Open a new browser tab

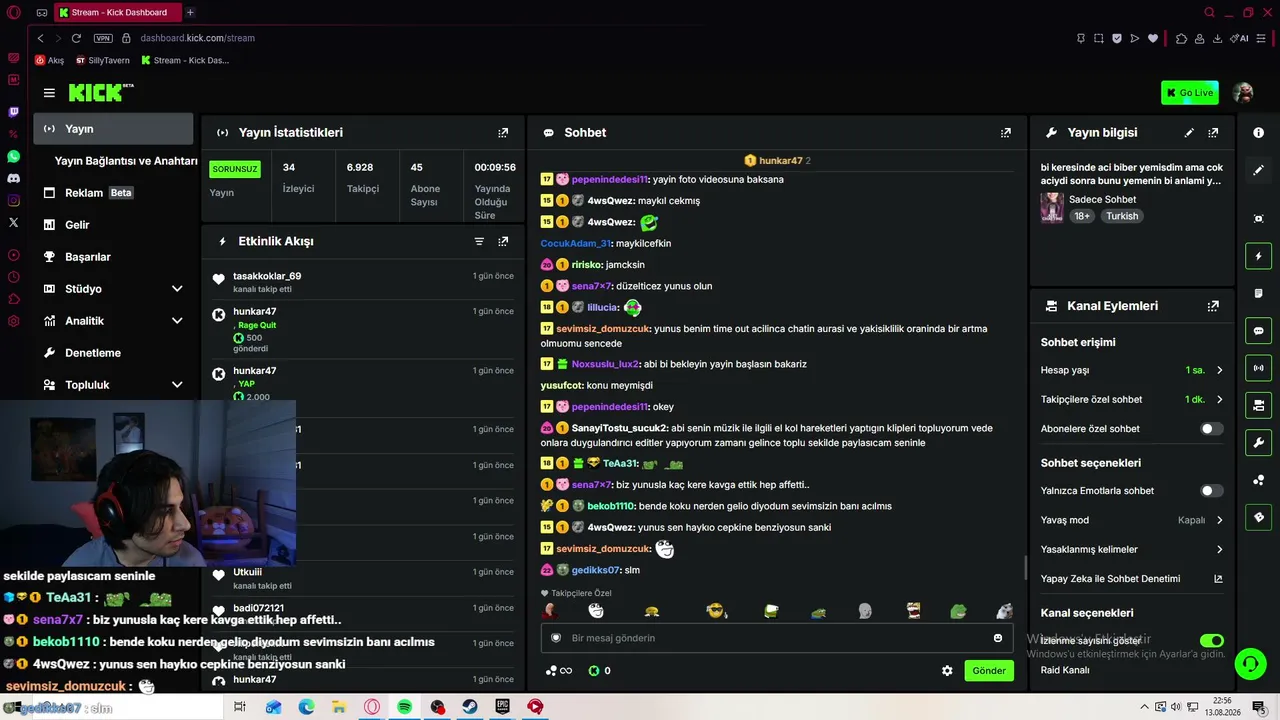190,13
